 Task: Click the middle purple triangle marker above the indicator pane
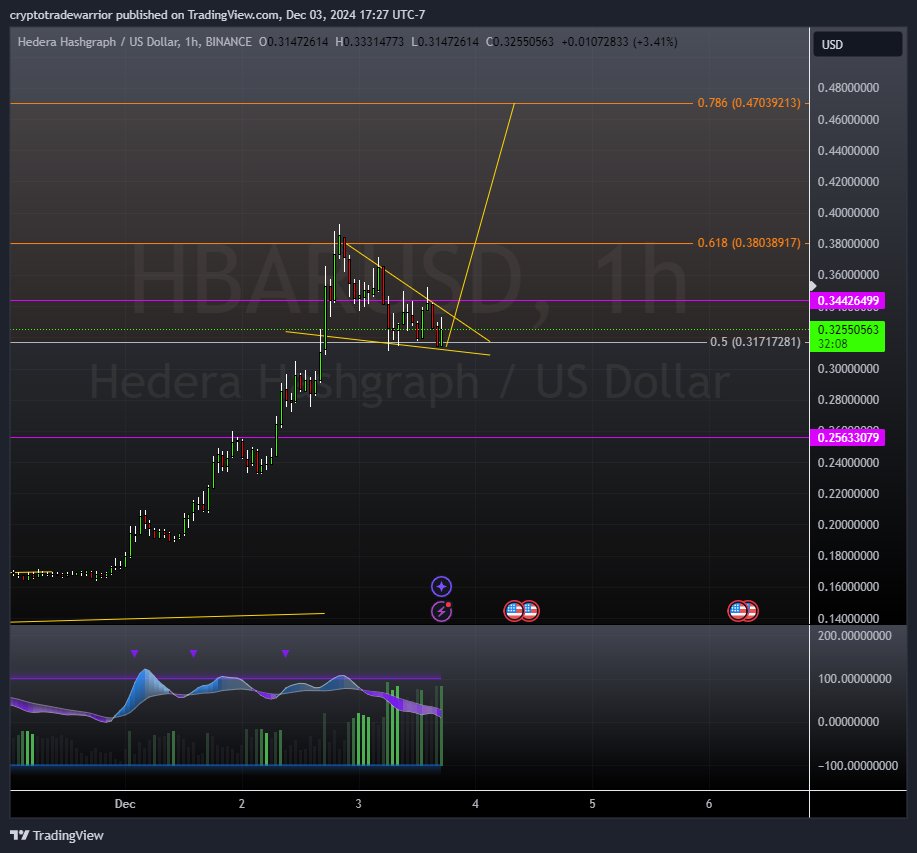click(x=193, y=653)
